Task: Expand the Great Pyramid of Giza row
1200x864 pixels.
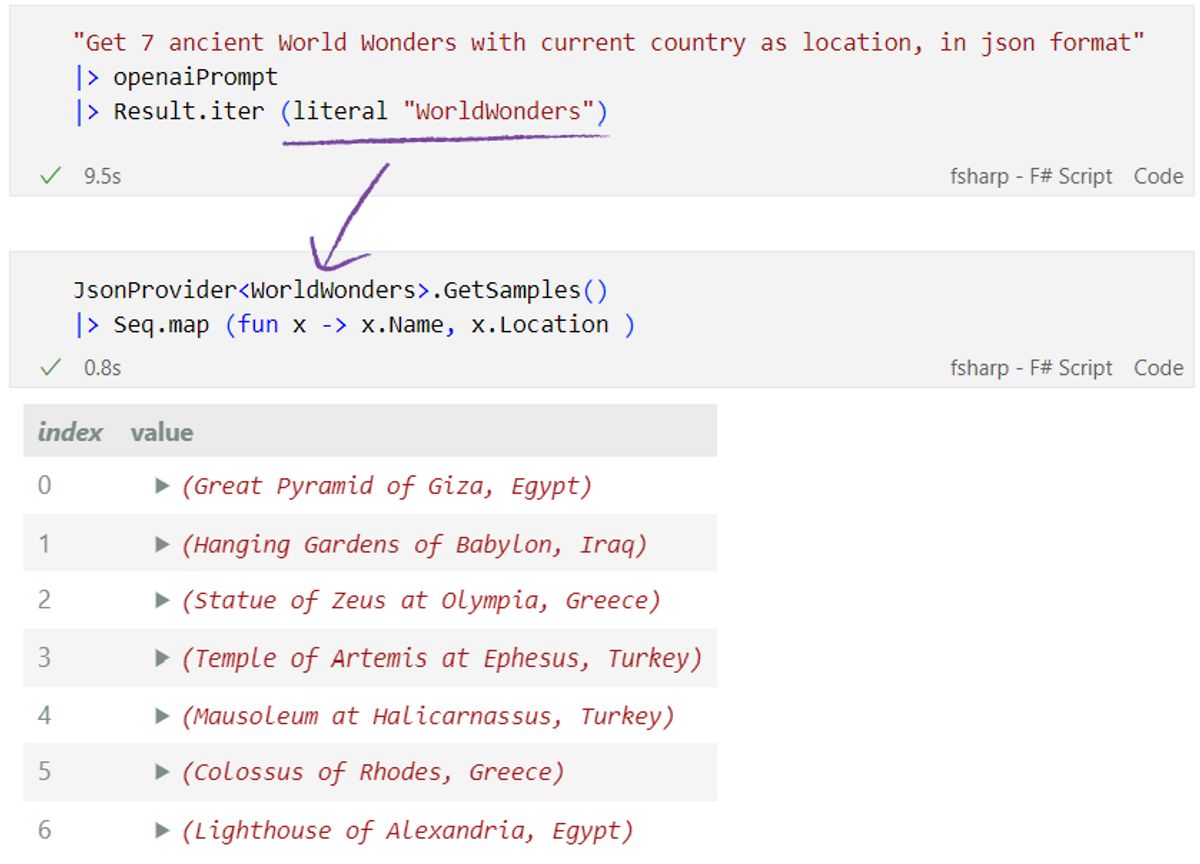Action: 162,487
